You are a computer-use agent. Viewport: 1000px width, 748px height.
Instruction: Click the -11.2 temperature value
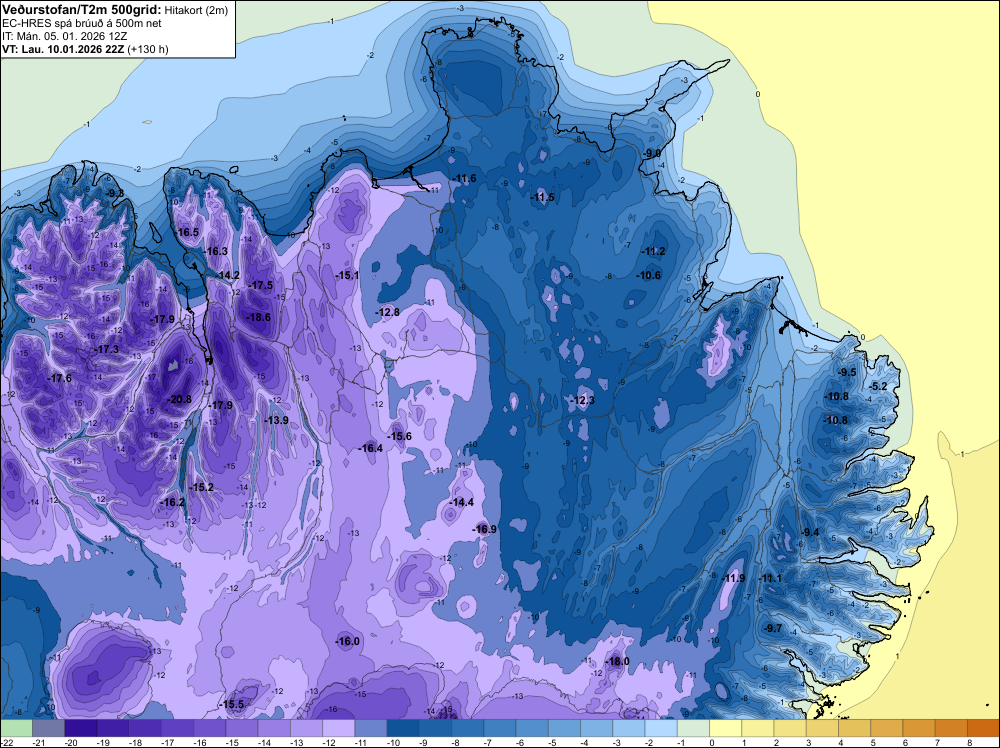pyautogui.click(x=654, y=251)
